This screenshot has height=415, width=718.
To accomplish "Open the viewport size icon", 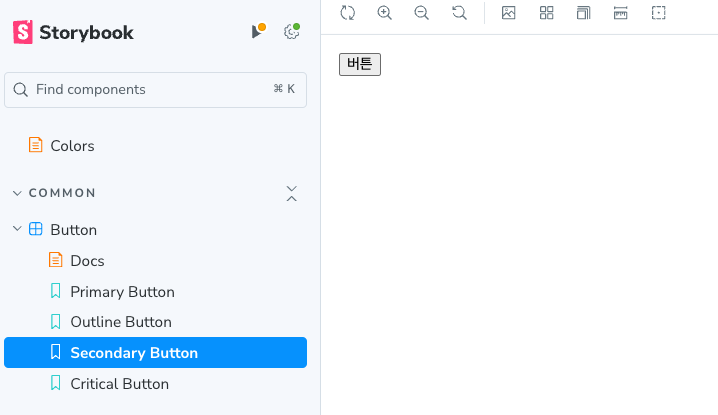I will [x=583, y=13].
